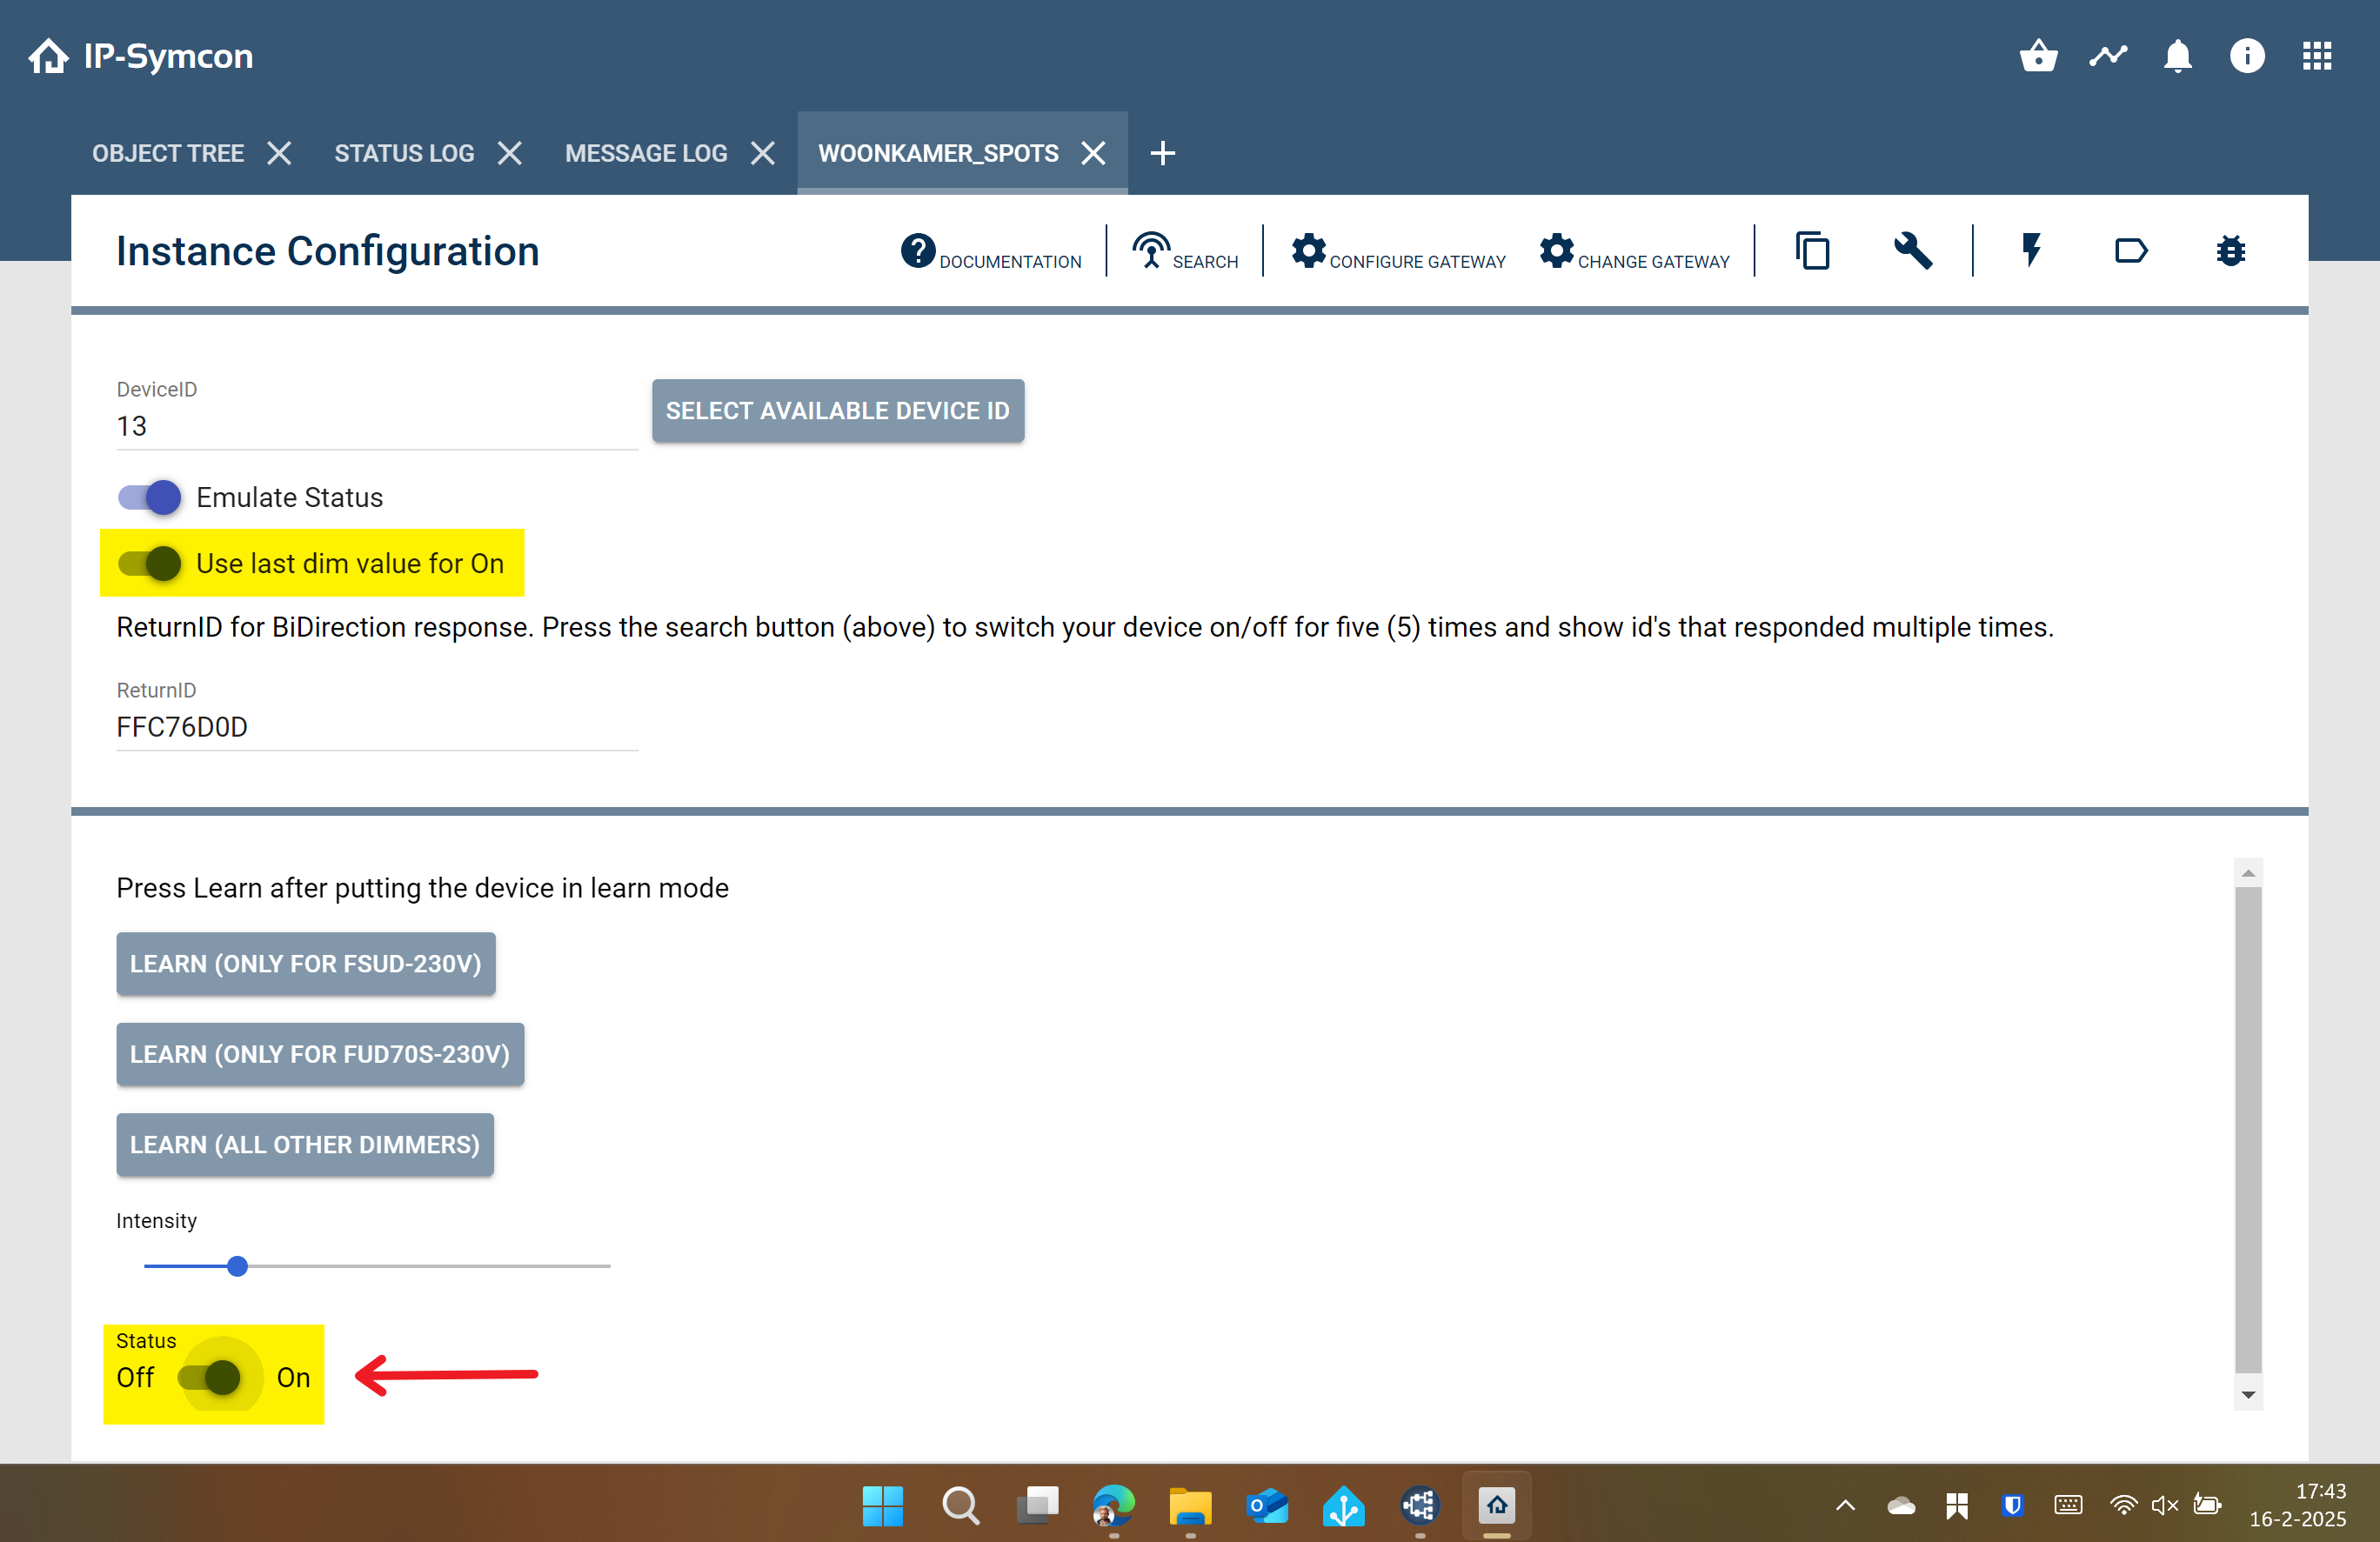The width and height of the screenshot is (2380, 1542).
Task: Open the module store basket icon
Action: pyautogui.click(x=2038, y=56)
